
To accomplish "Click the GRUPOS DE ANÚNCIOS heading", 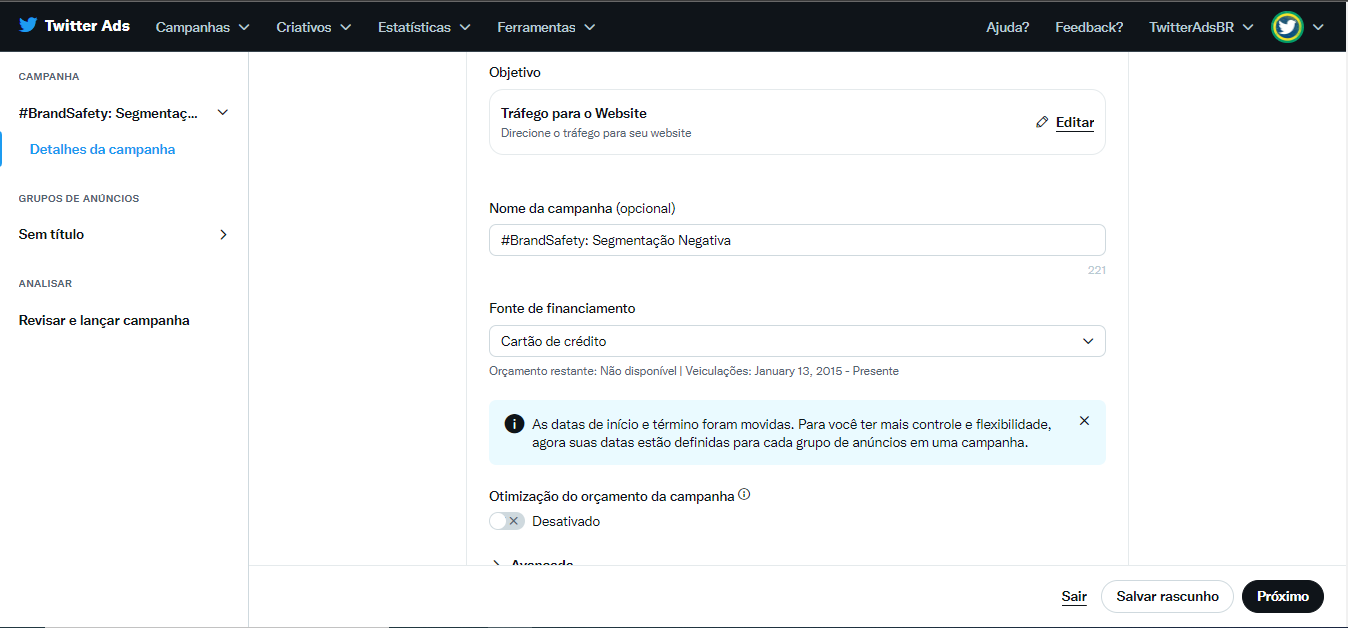I will pyautogui.click(x=79, y=198).
